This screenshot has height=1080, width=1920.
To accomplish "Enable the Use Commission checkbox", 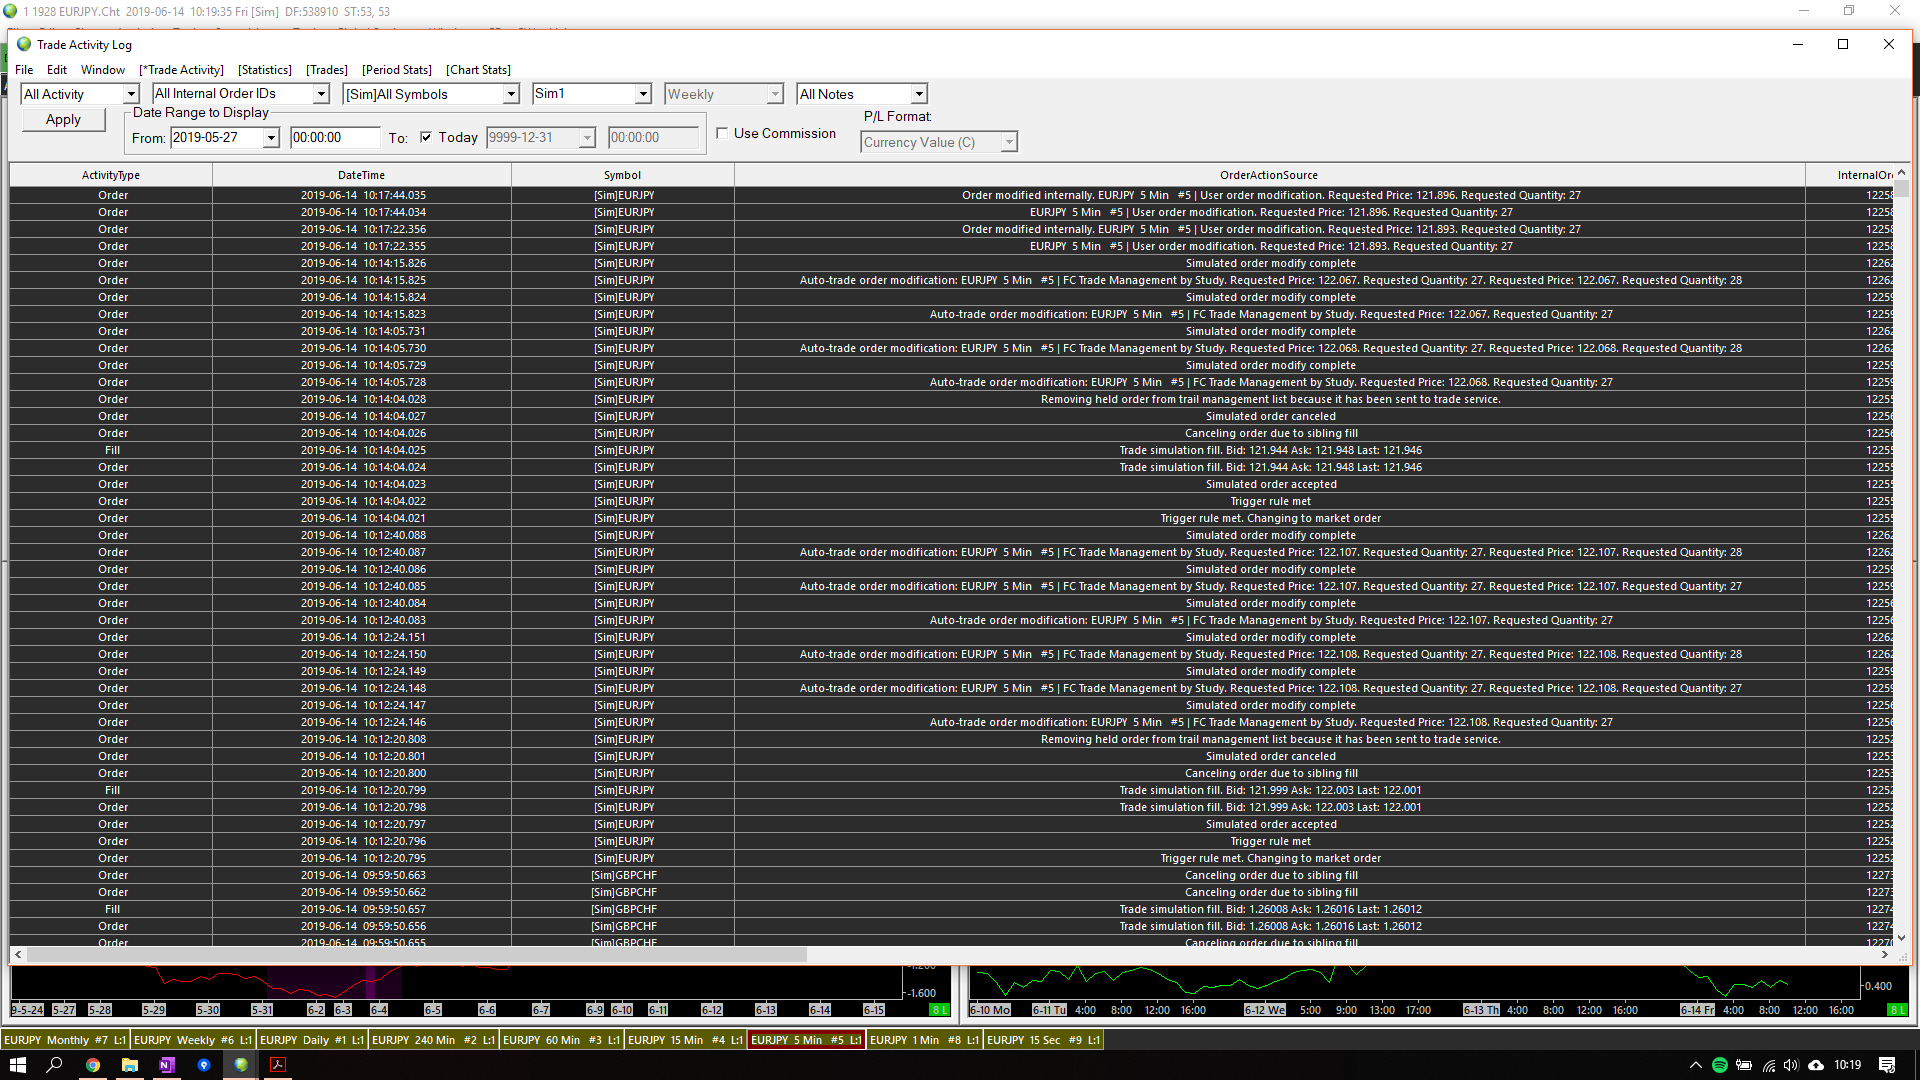I will click(722, 133).
